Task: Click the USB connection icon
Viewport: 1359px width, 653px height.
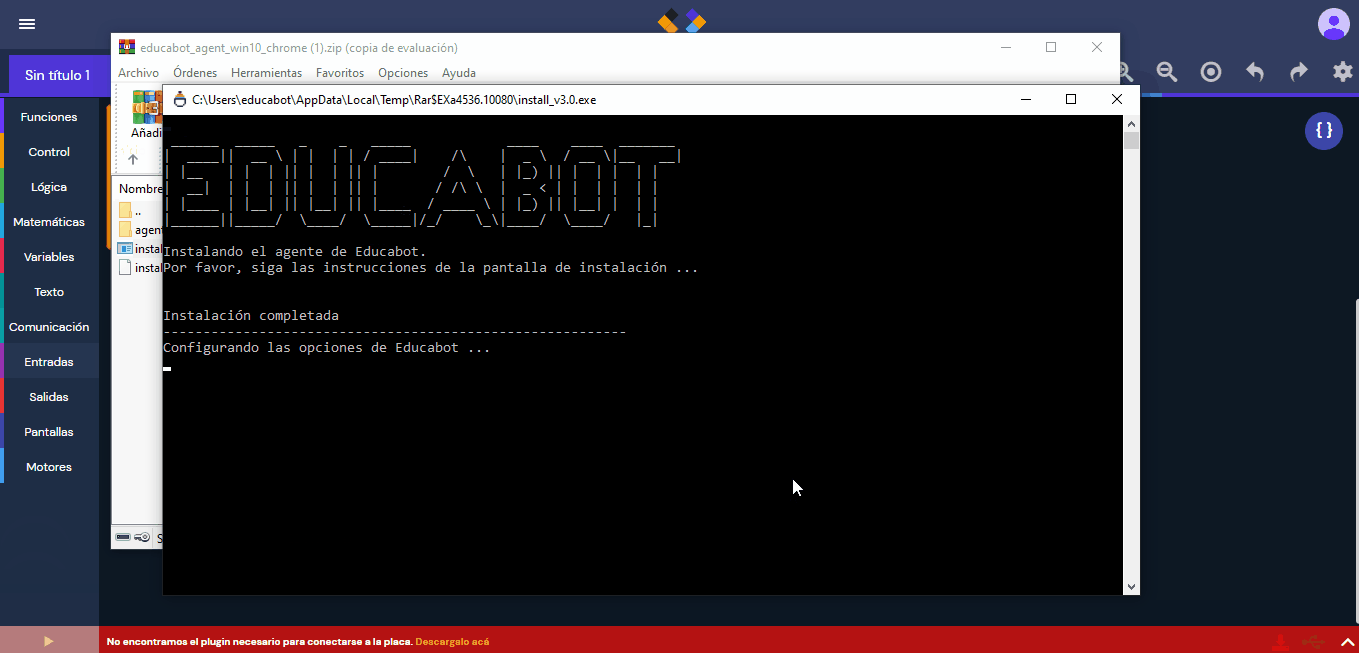Action: (x=1312, y=641)
